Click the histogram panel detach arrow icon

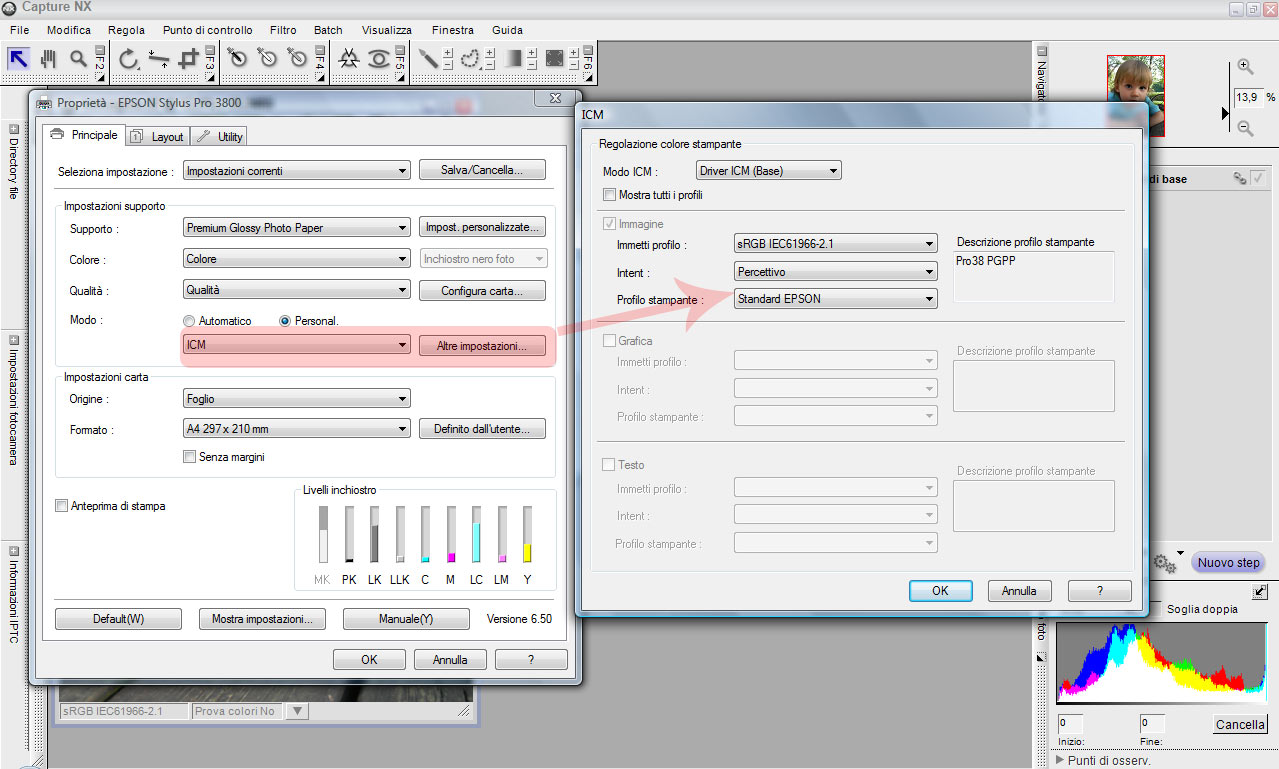pos(1259,592)
